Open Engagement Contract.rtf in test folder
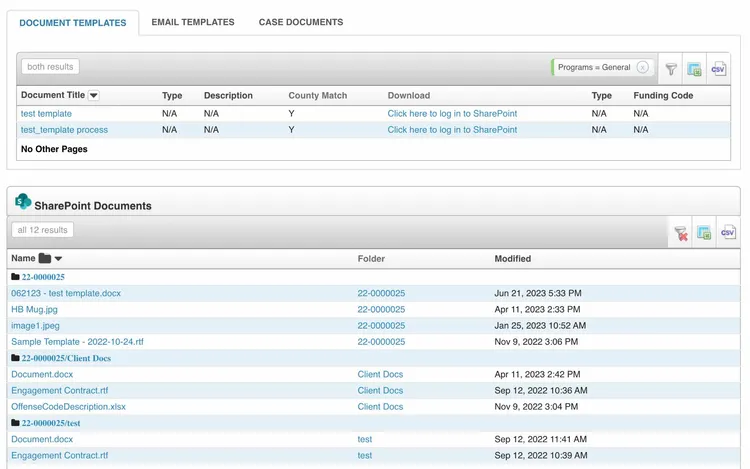The image size is (750, 469). (60, 456)
